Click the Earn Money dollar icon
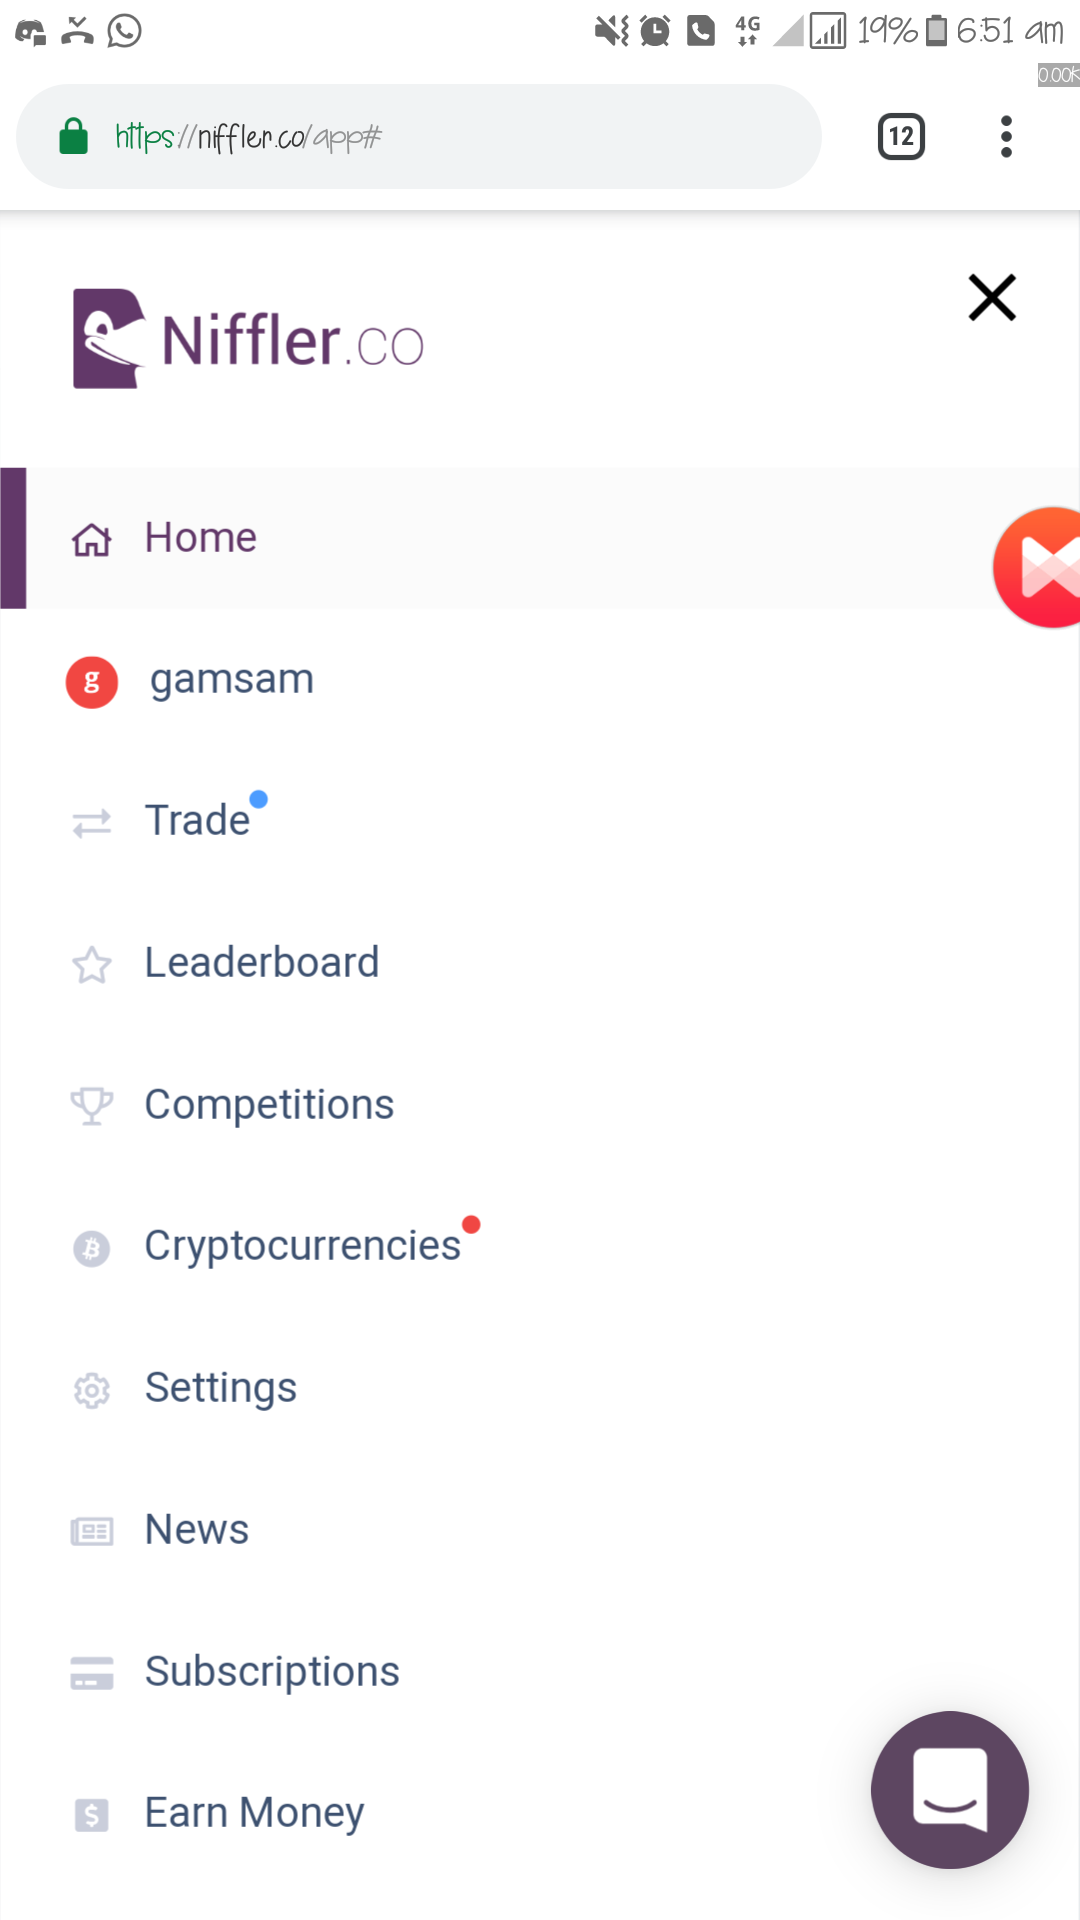Screen dimensions: 1080x1920 (92, 1814)
